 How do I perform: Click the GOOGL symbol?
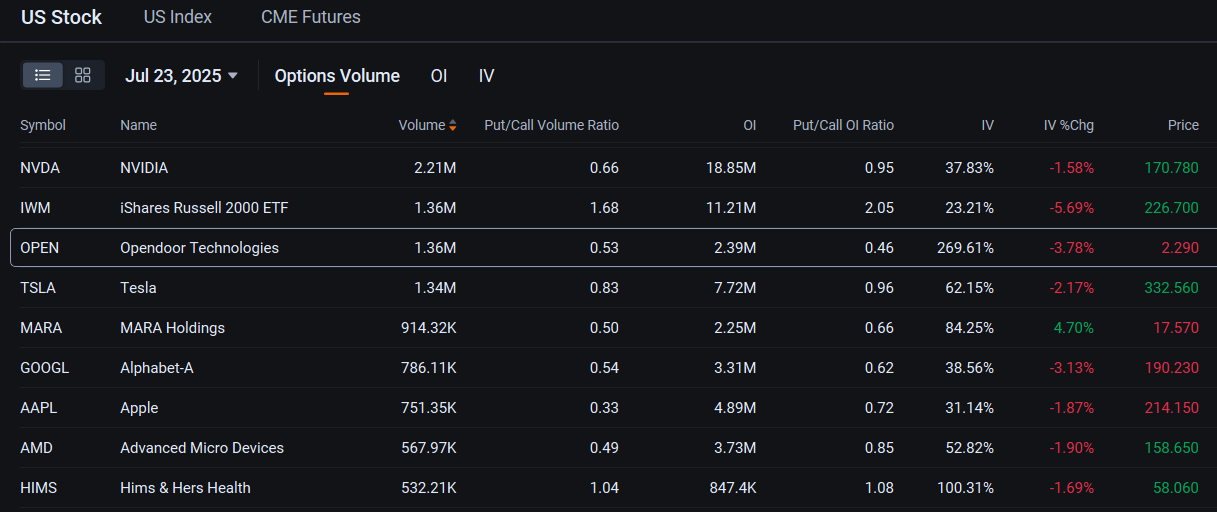click(x=44, y=368)
